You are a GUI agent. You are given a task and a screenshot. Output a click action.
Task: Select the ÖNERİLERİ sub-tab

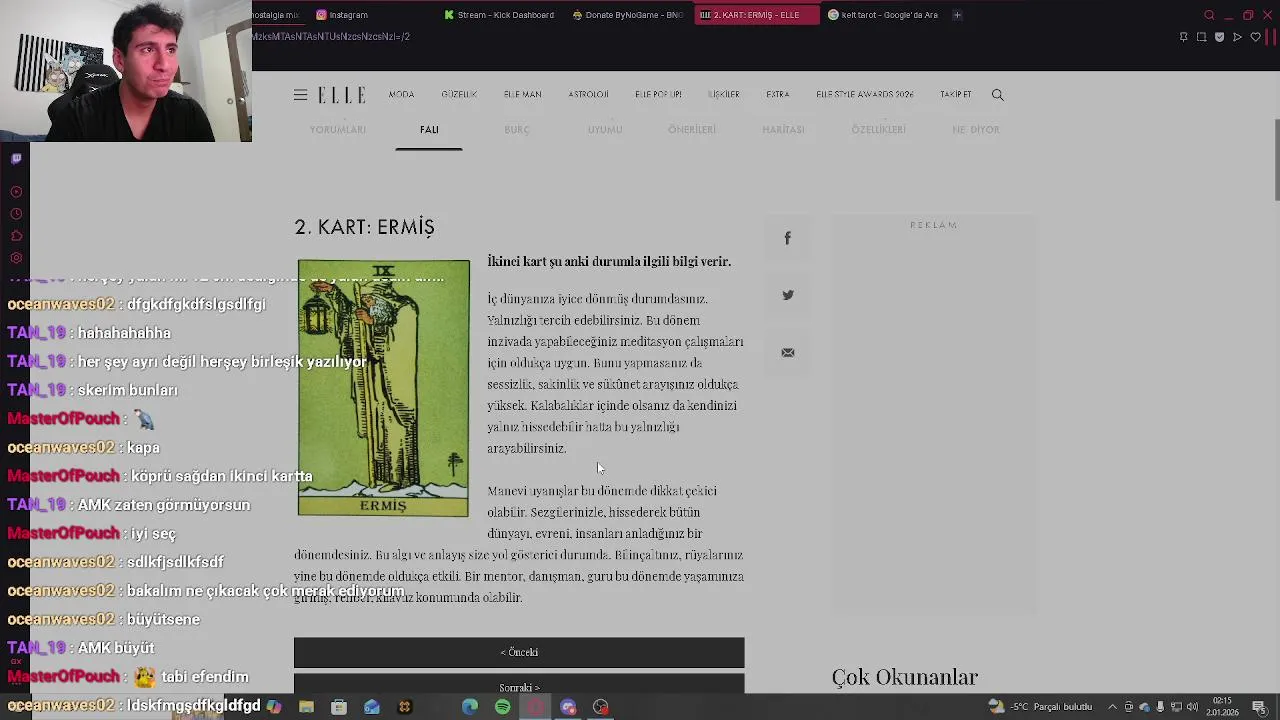[692, 130]
